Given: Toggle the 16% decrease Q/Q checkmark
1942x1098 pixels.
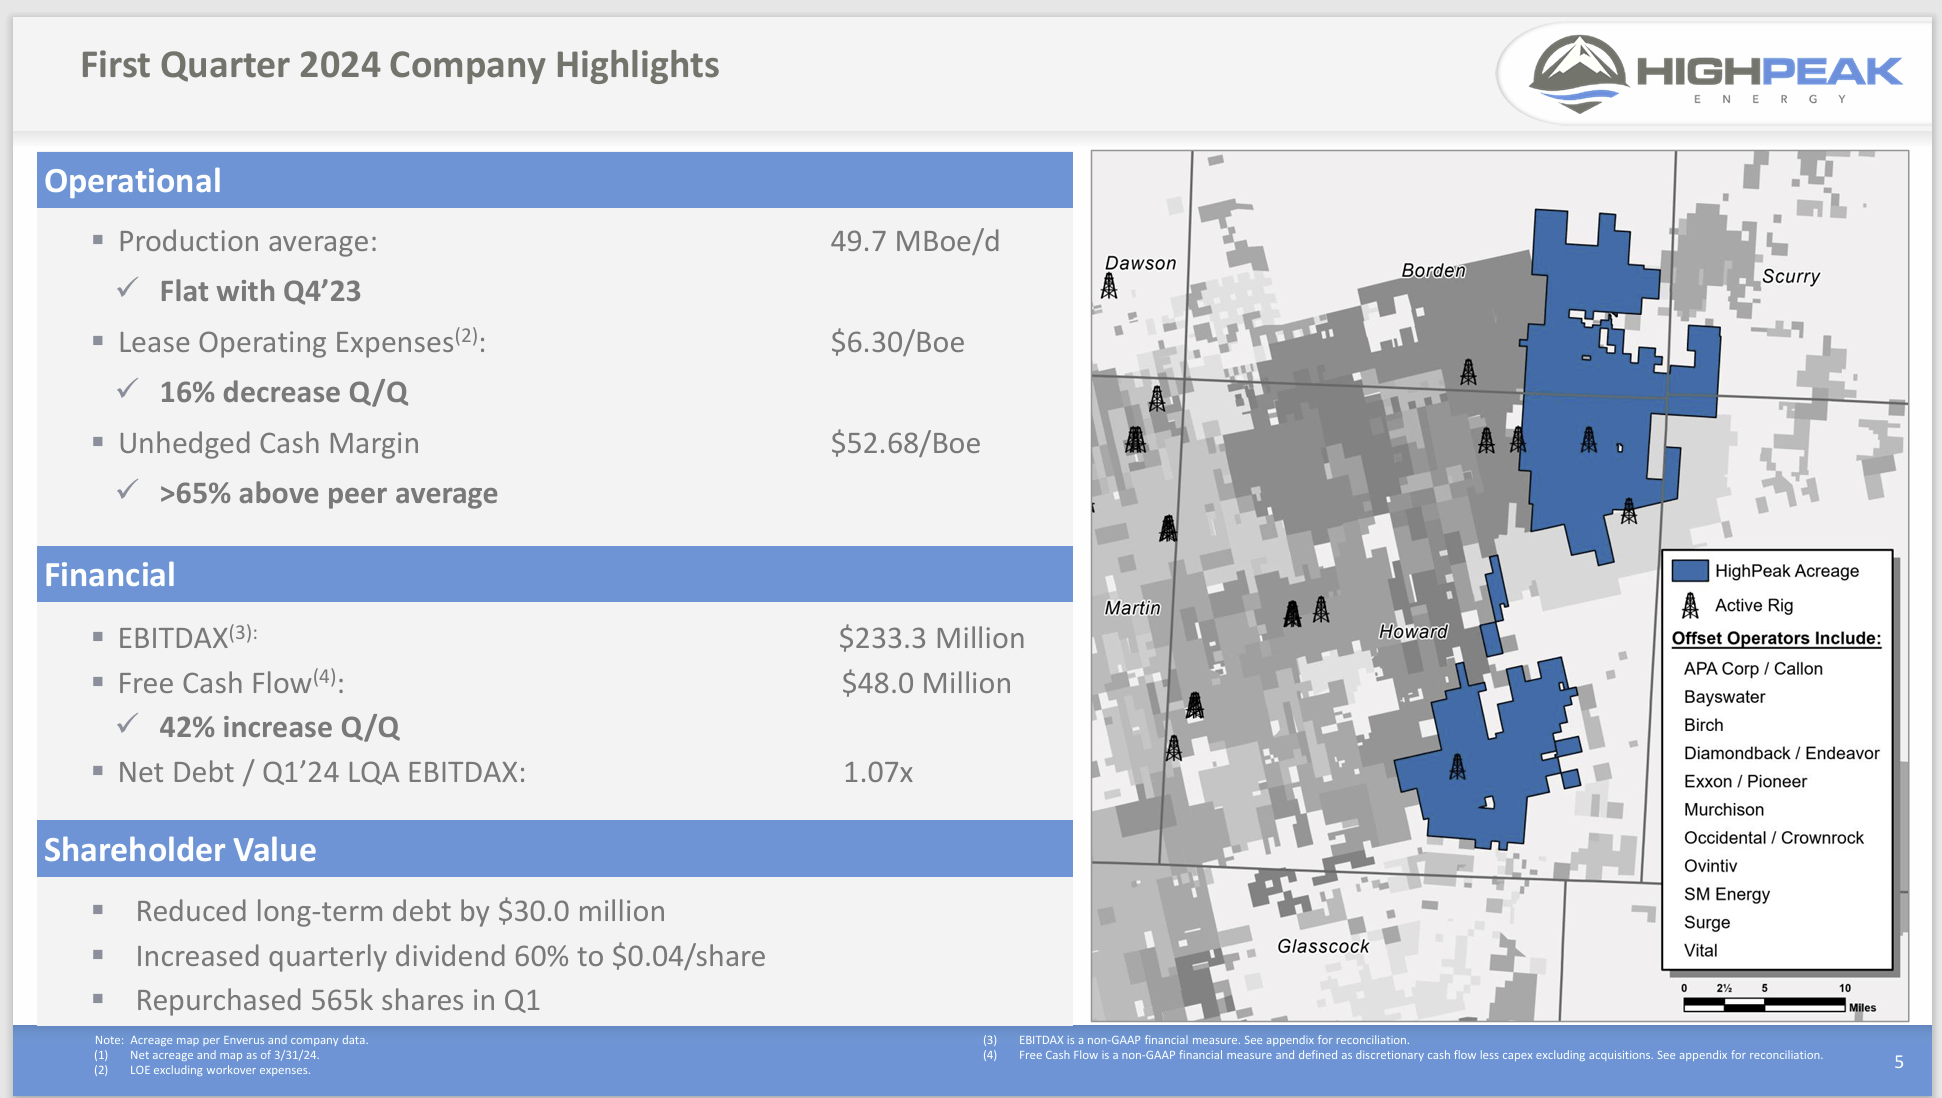Looking at the screenshot, I should pyautogui.click(x=128, y=390).
